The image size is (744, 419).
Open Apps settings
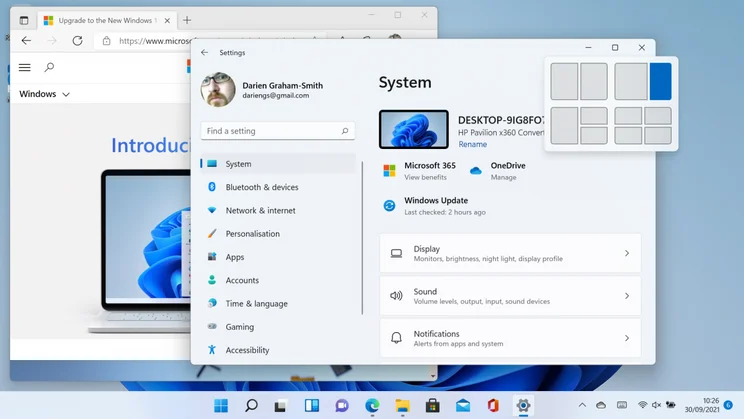[x=278, y=257]
